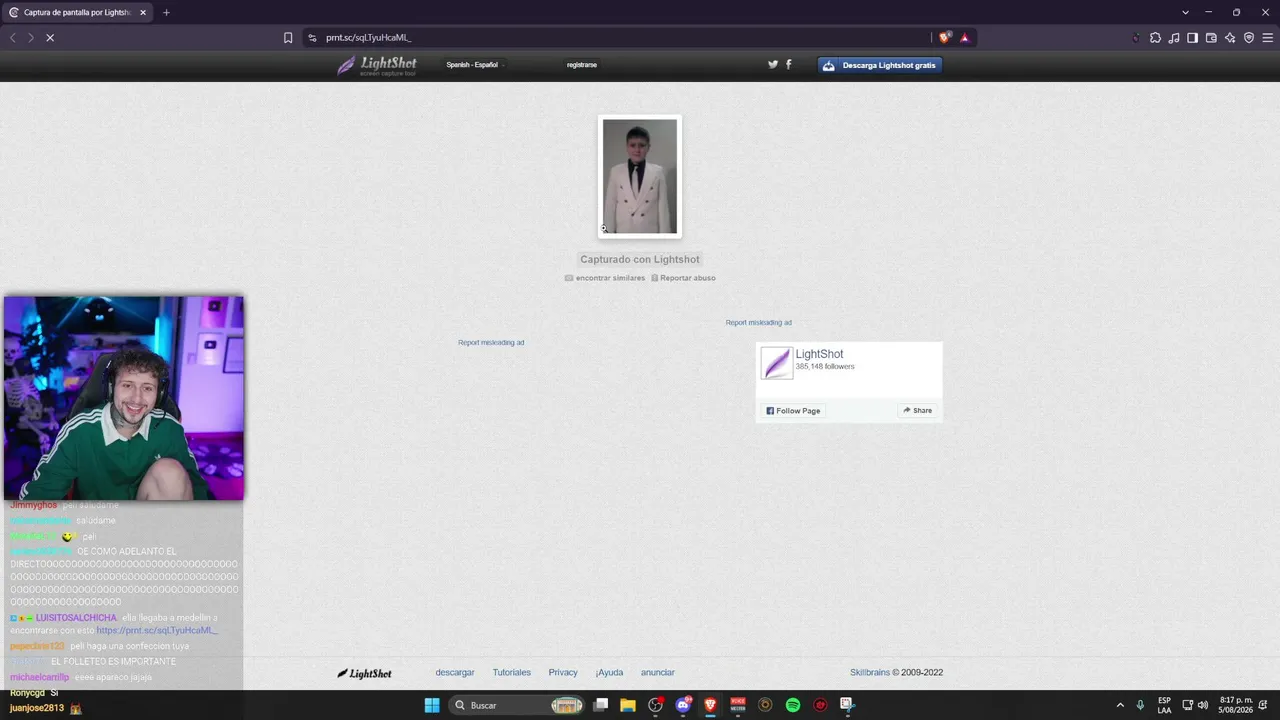Open the Brave VPN shield icon
The height and width of the screenshot is (720, 1280).
[x=1249, y=38]
